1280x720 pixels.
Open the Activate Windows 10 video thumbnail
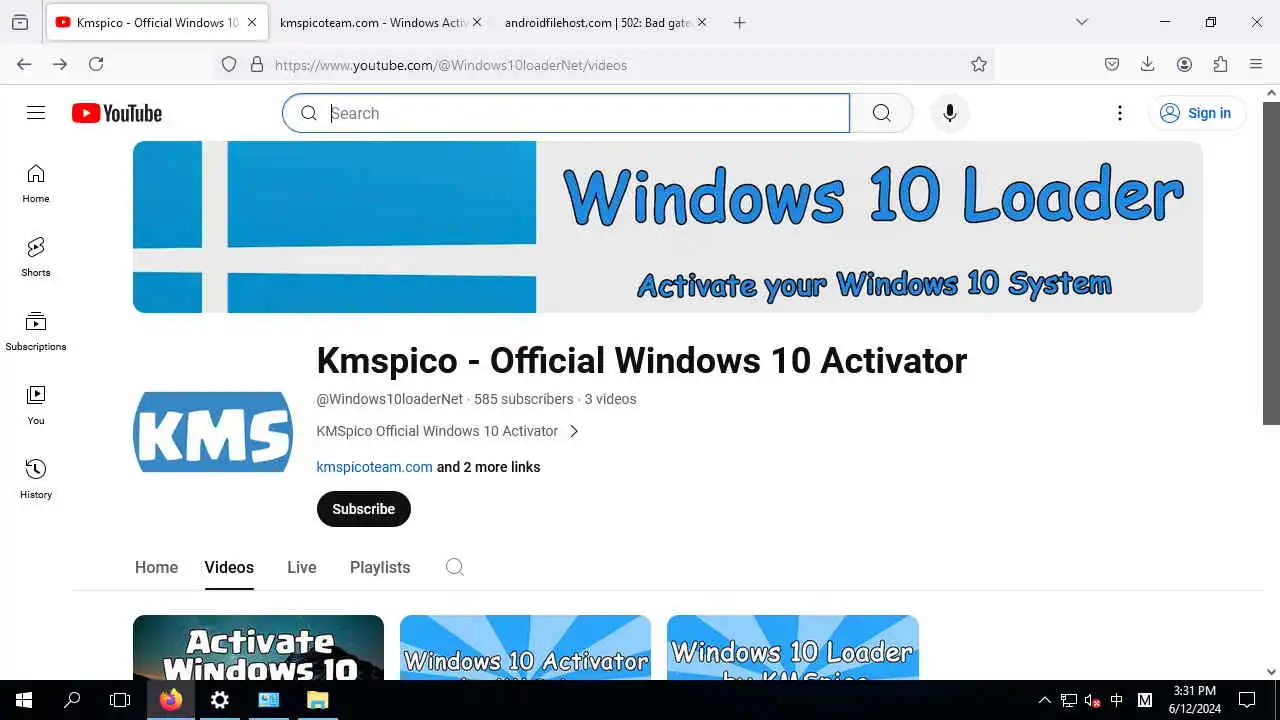(x=258, y=647)
